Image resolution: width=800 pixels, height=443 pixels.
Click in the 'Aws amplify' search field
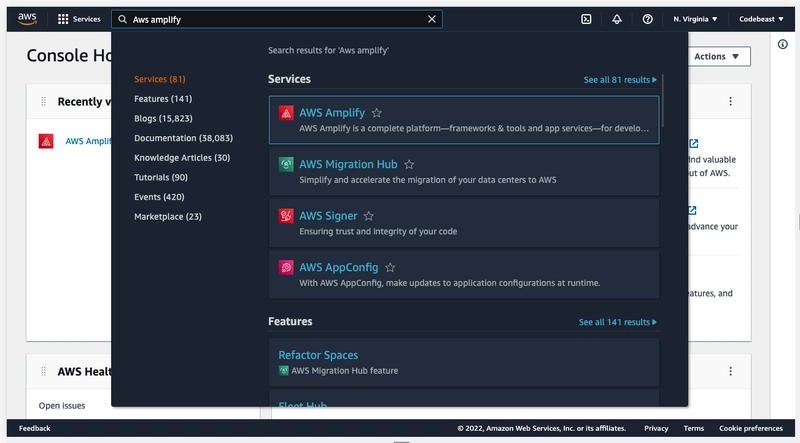pos(277,19)
